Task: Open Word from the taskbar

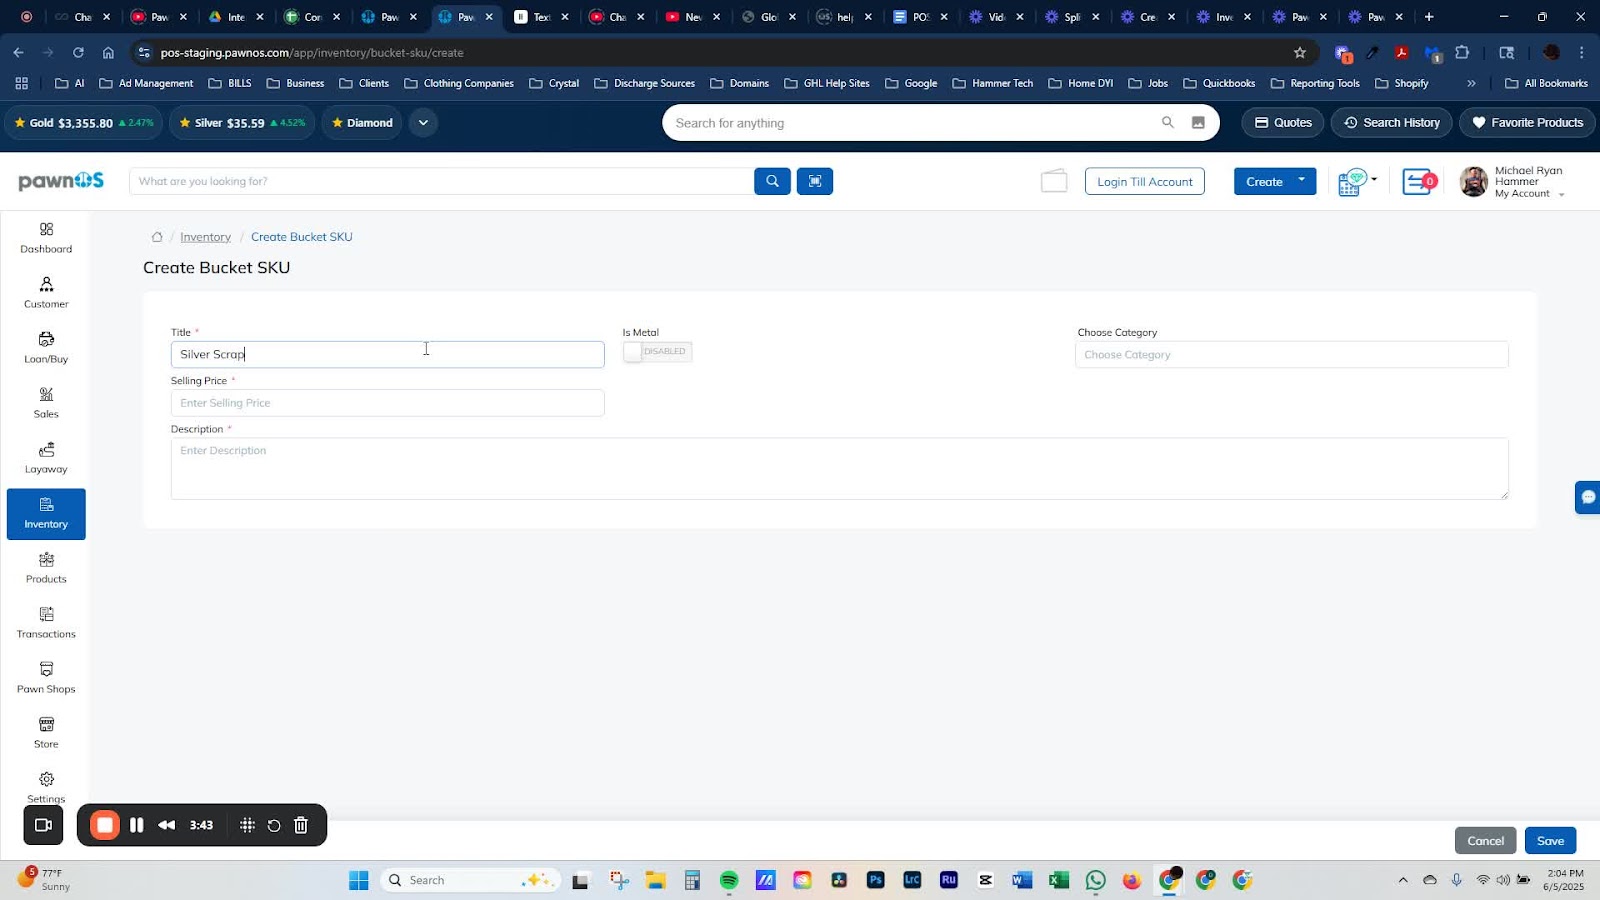Action: click(x=1021, y=880)
